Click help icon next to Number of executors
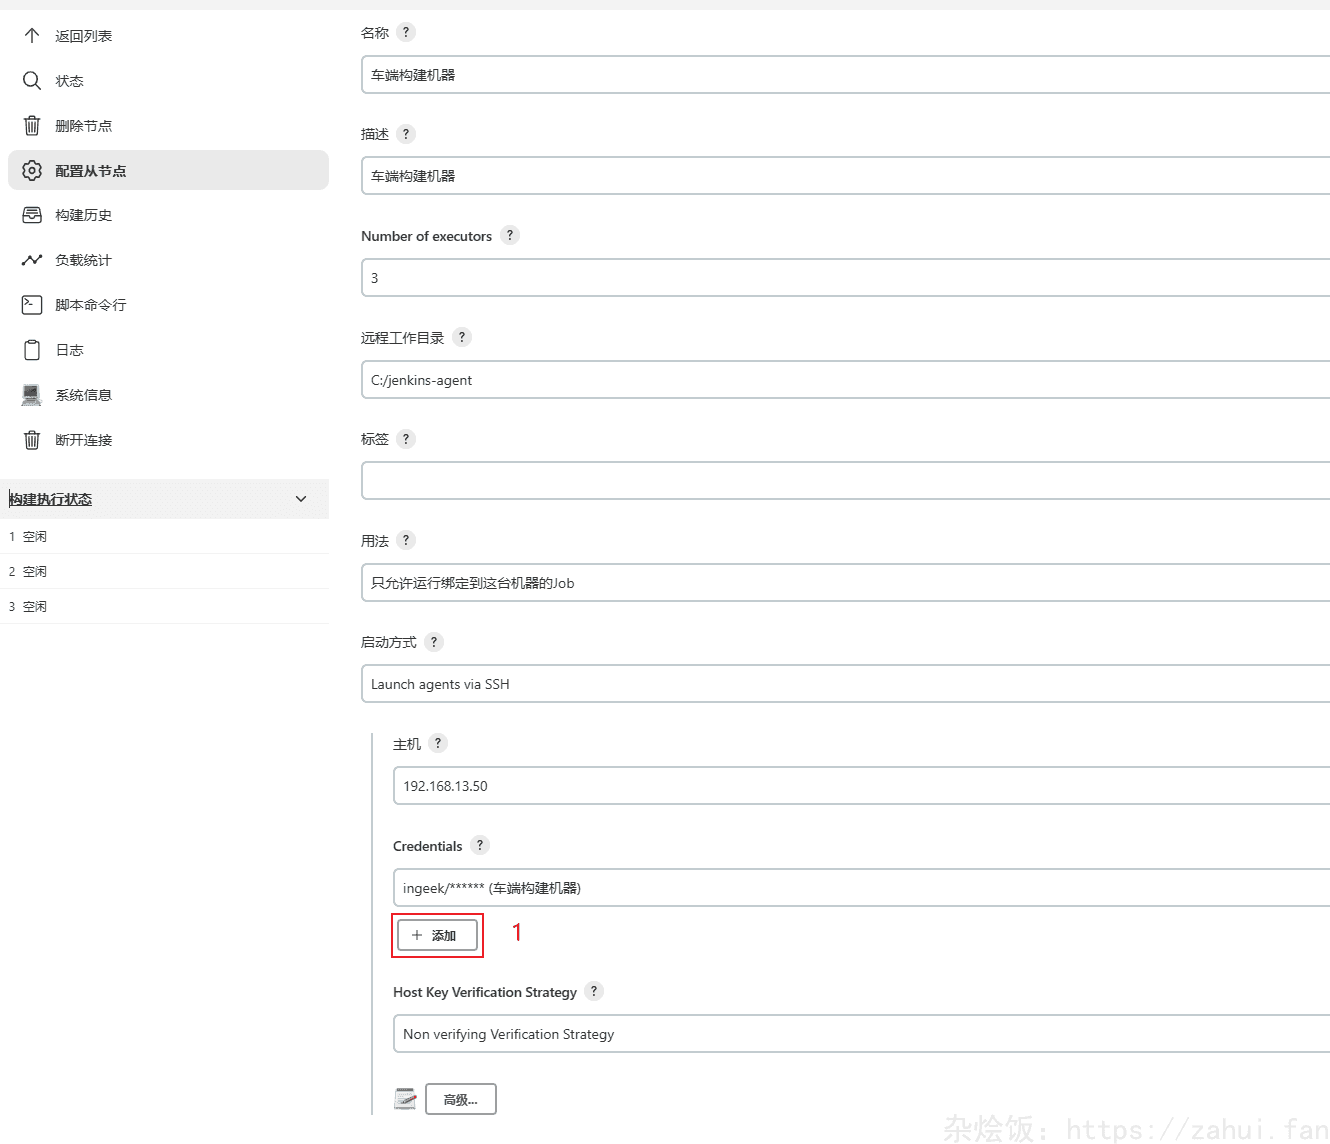 click(x=510, y=236)
